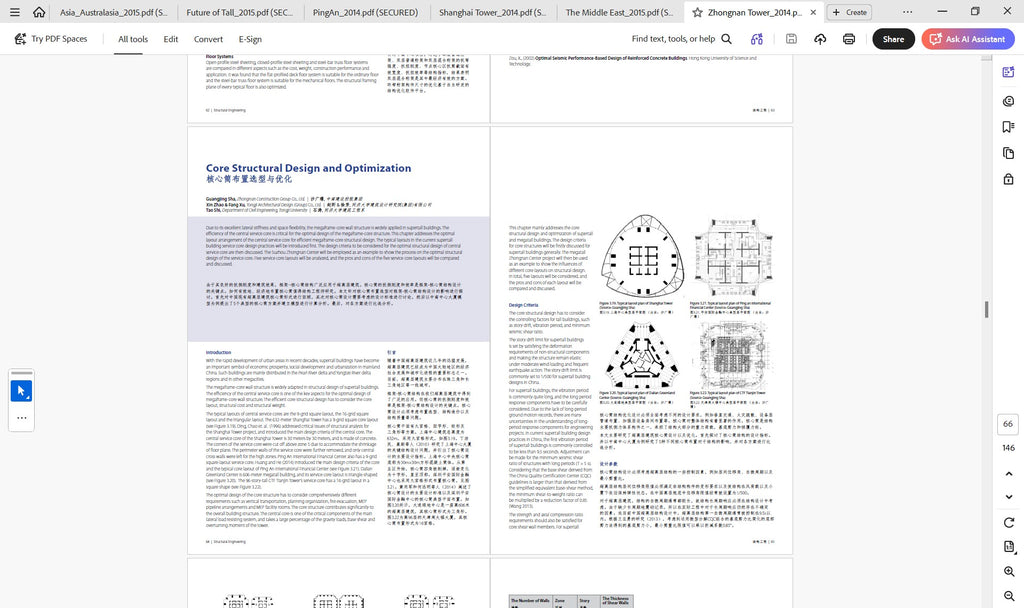Open the Convert menu

point(208,39)
